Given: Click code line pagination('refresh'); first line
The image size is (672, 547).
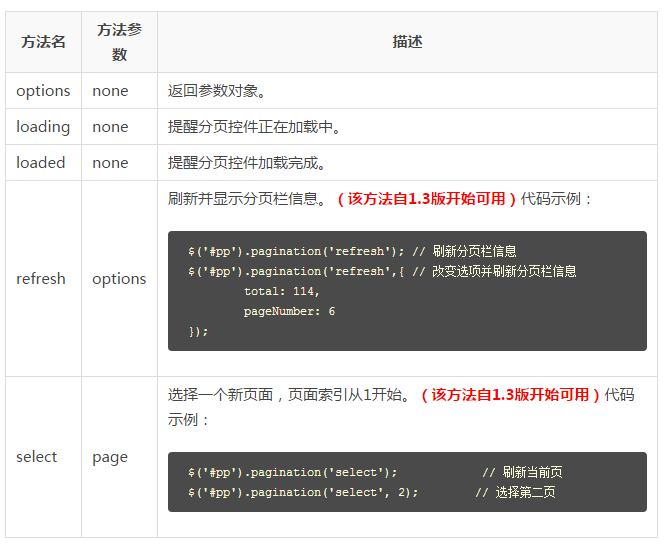Looking at the screenshot, I should click(x=296, y=251).
